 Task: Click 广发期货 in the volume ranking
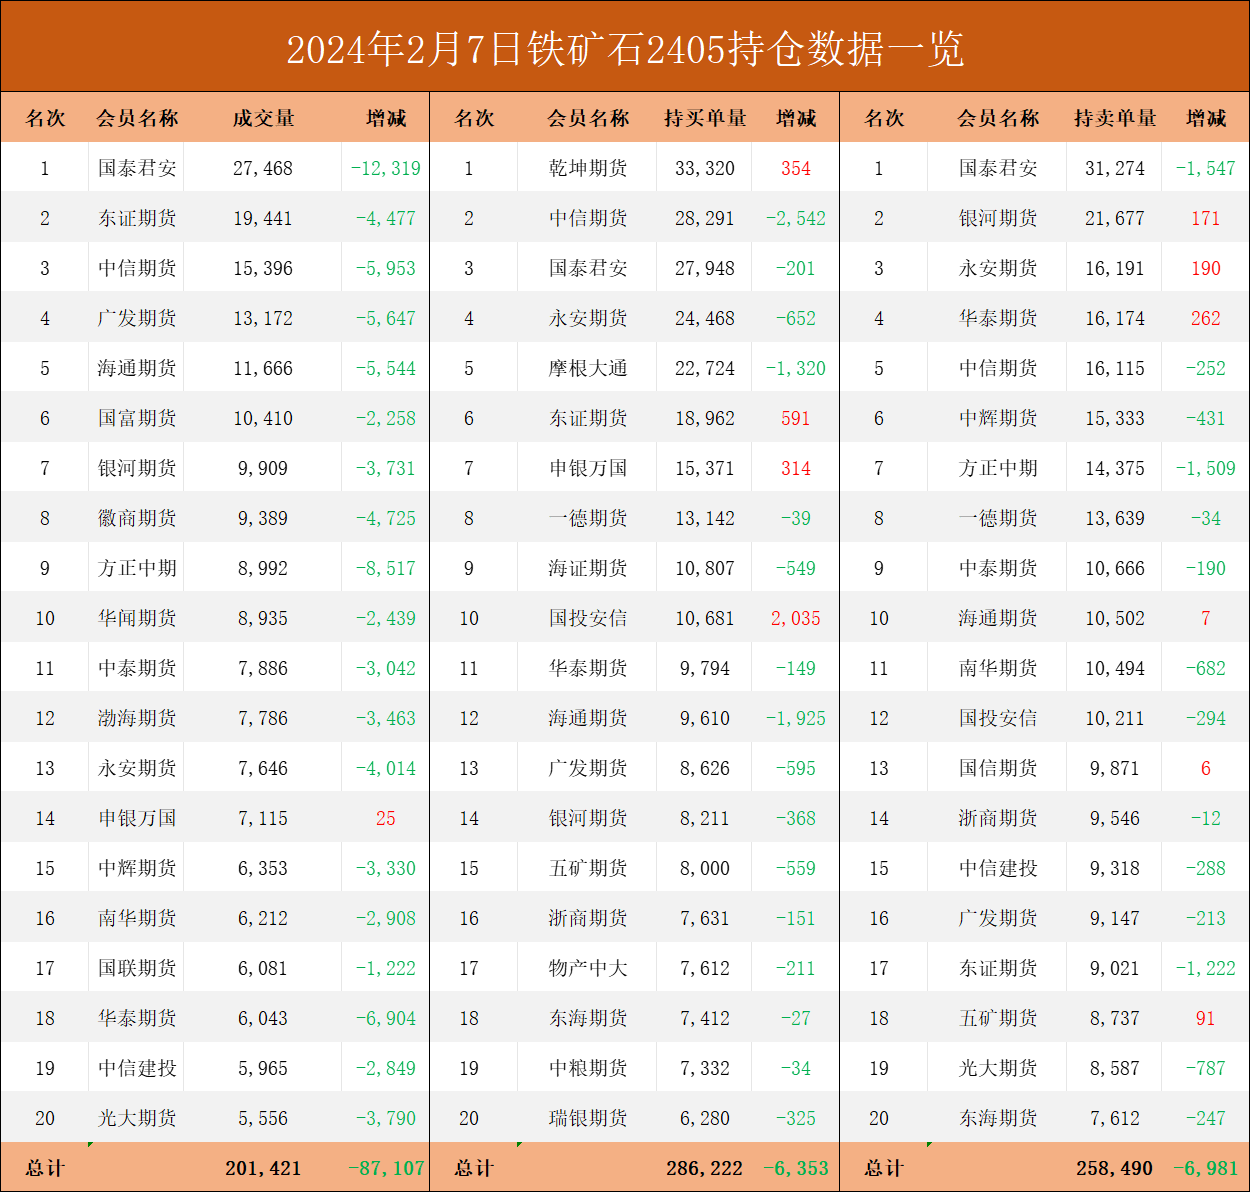pyautogui.click(x=137, y=318)
